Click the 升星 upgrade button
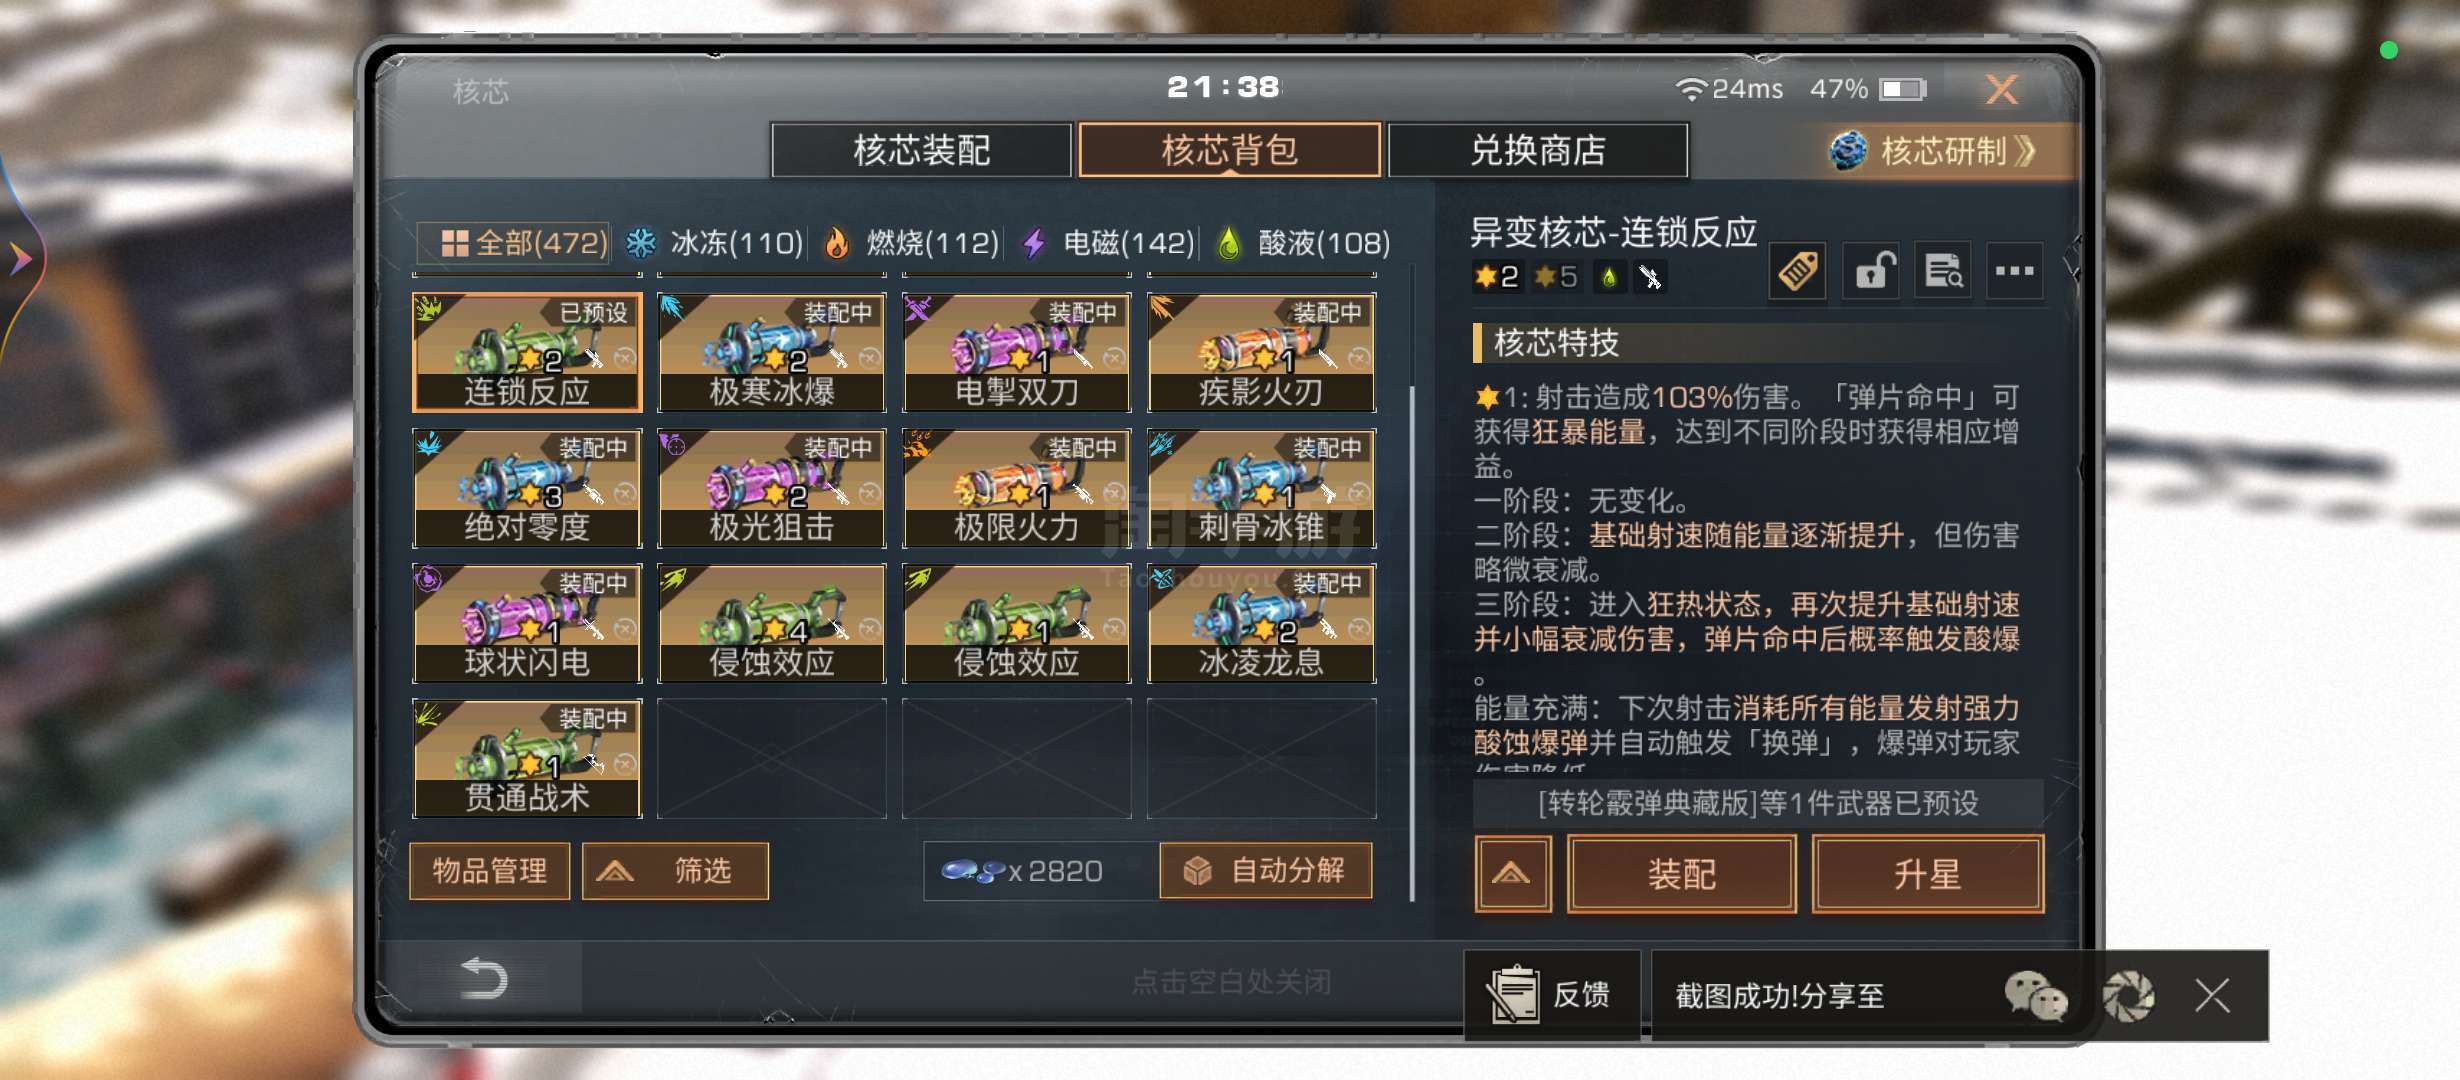Screen dimensions: 2460x1080 [x=1927, y=874]
